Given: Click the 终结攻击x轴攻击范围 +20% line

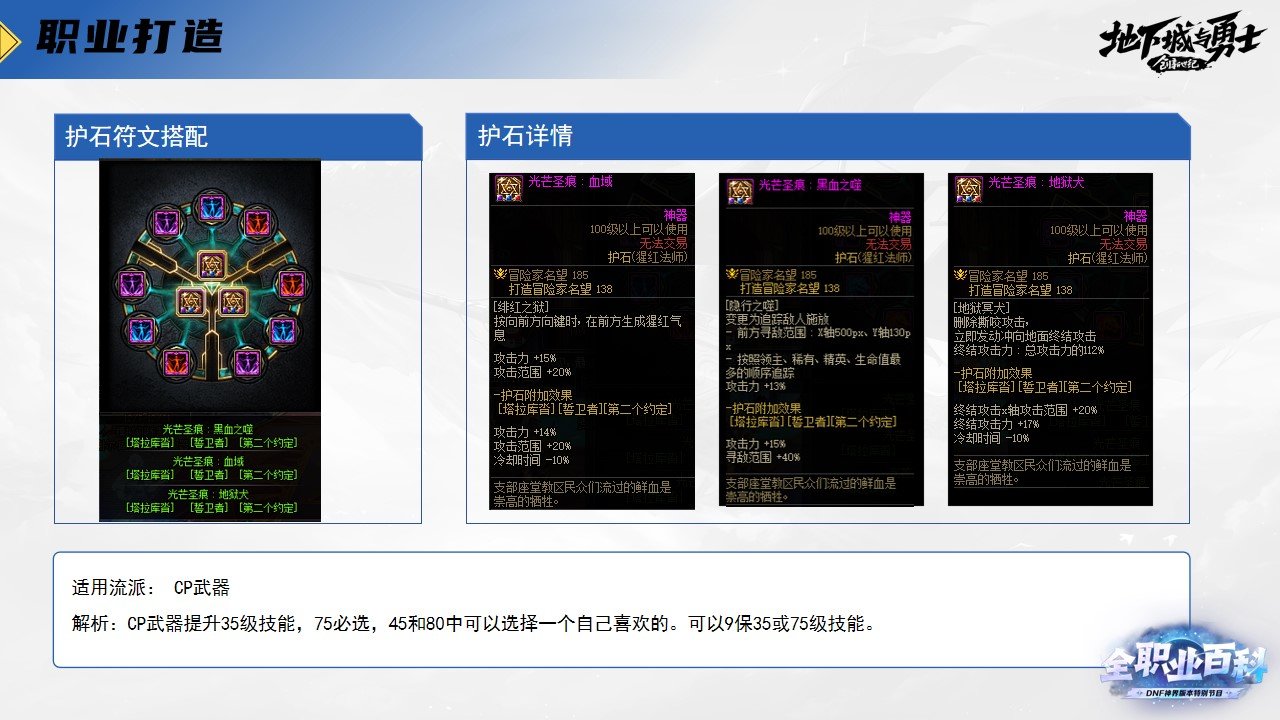Looking at the screenshot, I should tap(1025, 410).
